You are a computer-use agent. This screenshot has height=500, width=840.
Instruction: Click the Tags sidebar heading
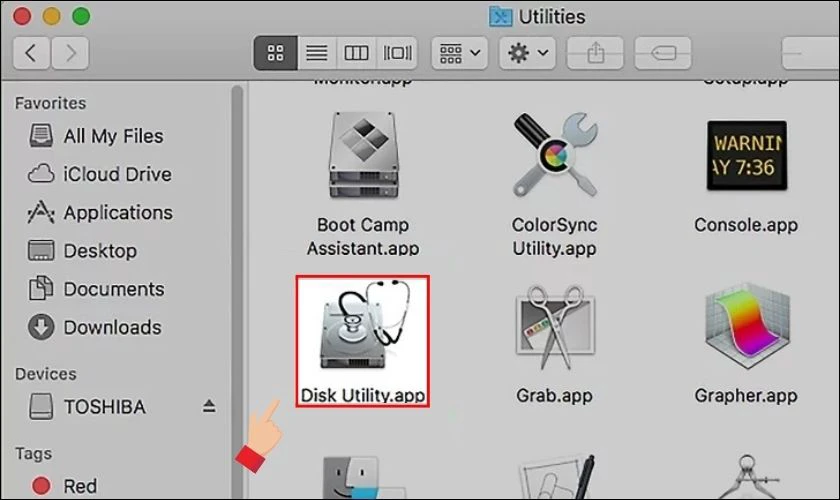pos(33,453)
